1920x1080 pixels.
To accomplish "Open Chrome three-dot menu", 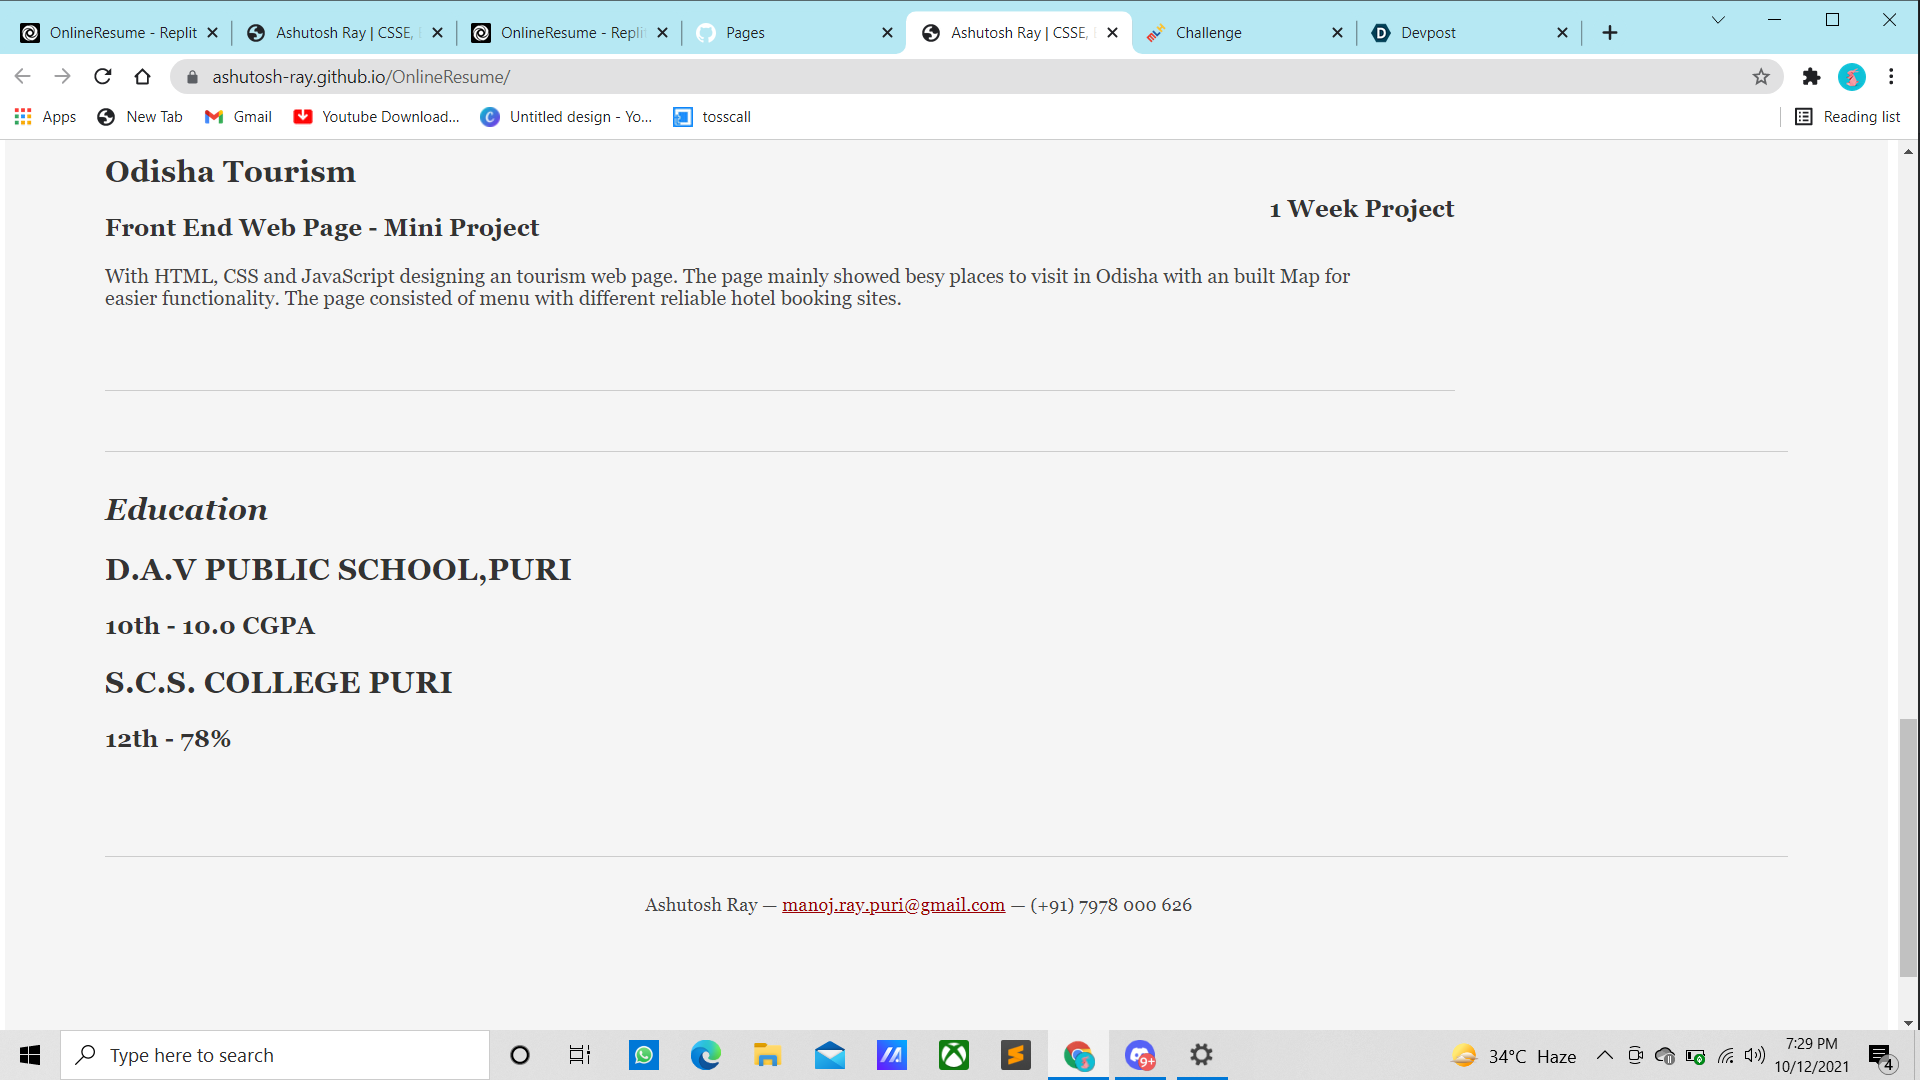I will [1891, 77].
